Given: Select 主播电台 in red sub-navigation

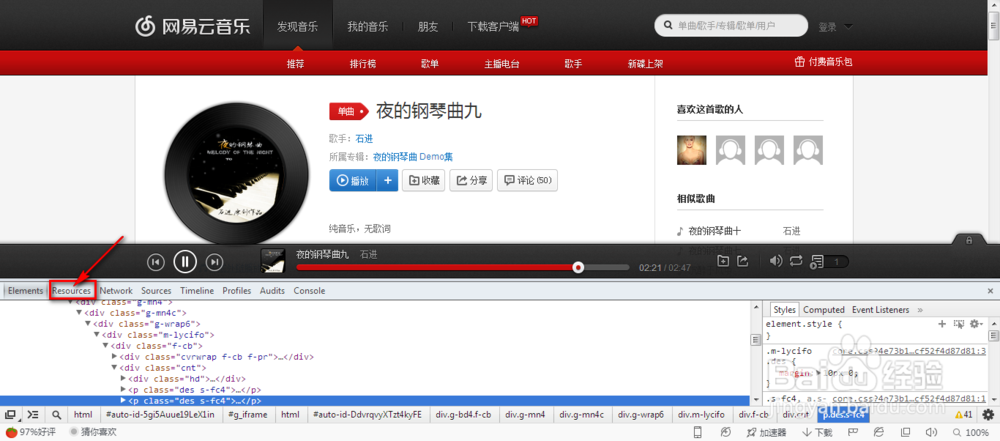Looking at the screenshot, I should (502, 64).
